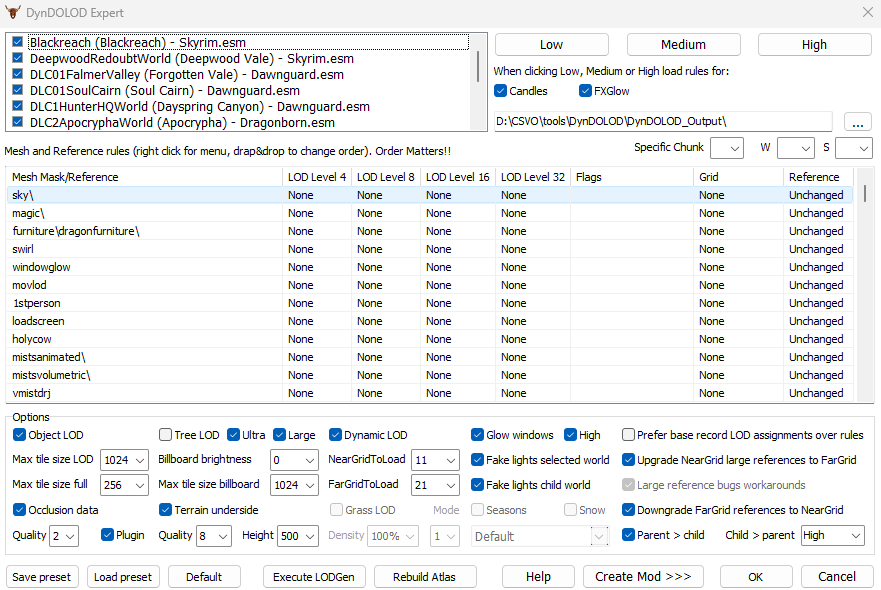Open the Max tile size billboard dropdown
This screenshot has height=590, width=881.
click(294, 484)
